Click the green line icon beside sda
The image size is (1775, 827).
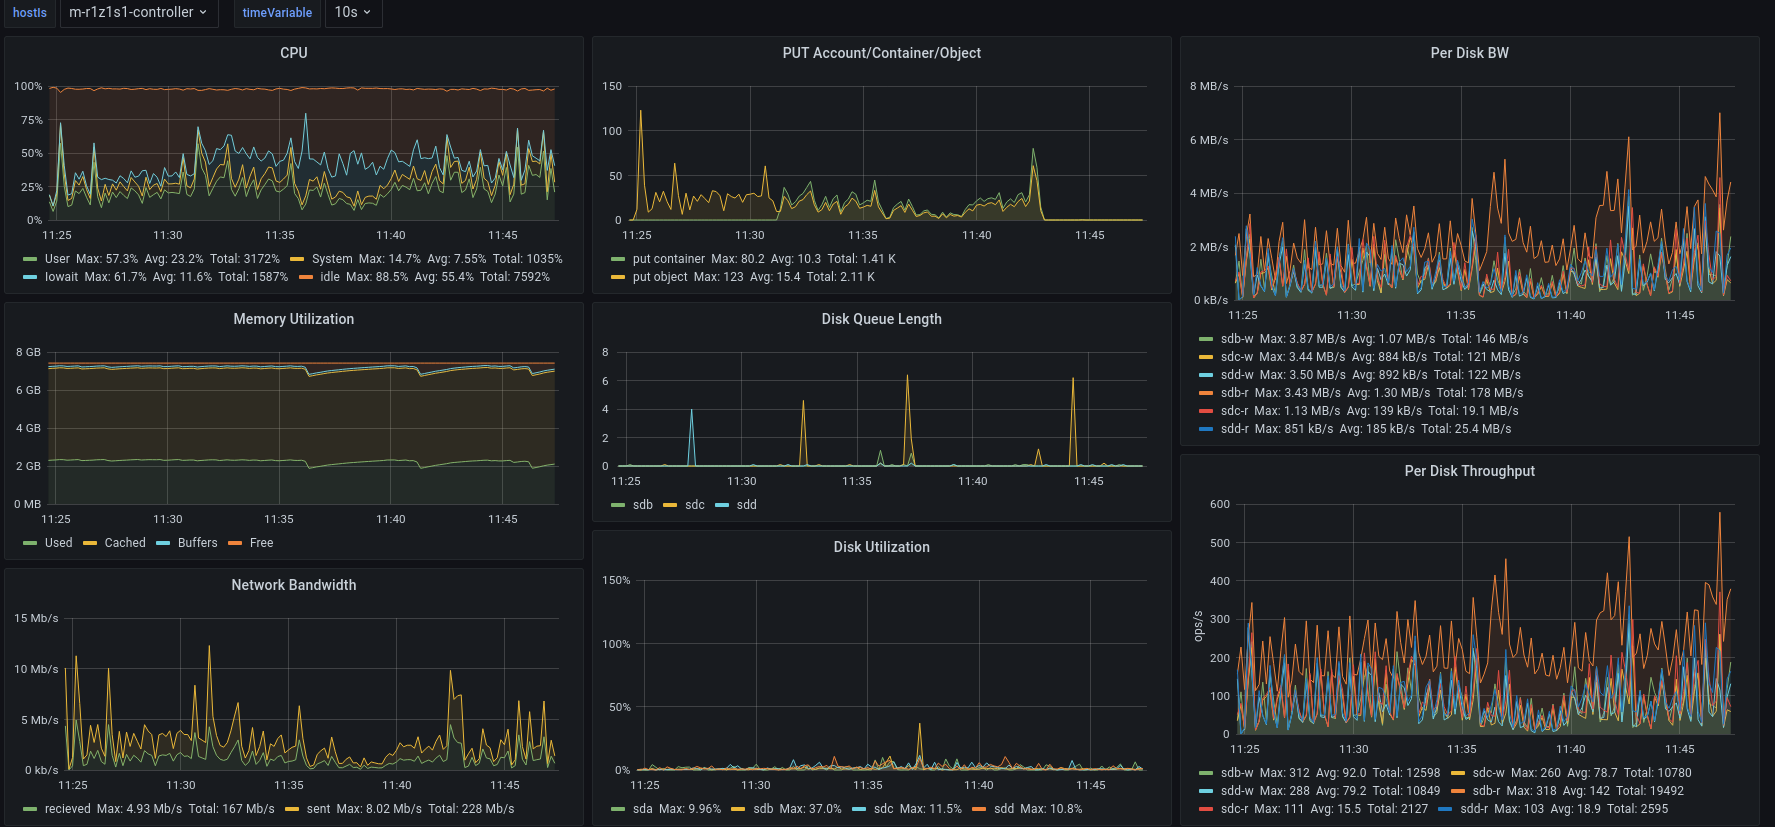pyautogui.click(x=618, y=809)
